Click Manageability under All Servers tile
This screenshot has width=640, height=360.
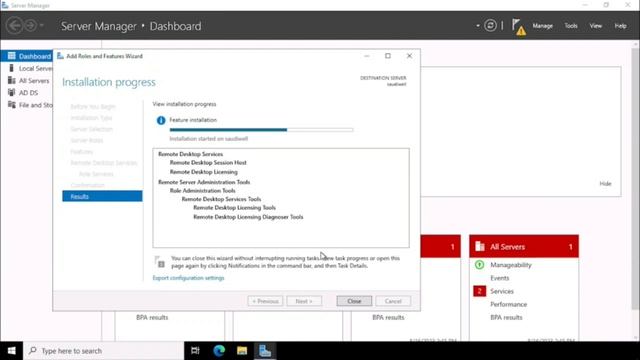tap(511, 265)
